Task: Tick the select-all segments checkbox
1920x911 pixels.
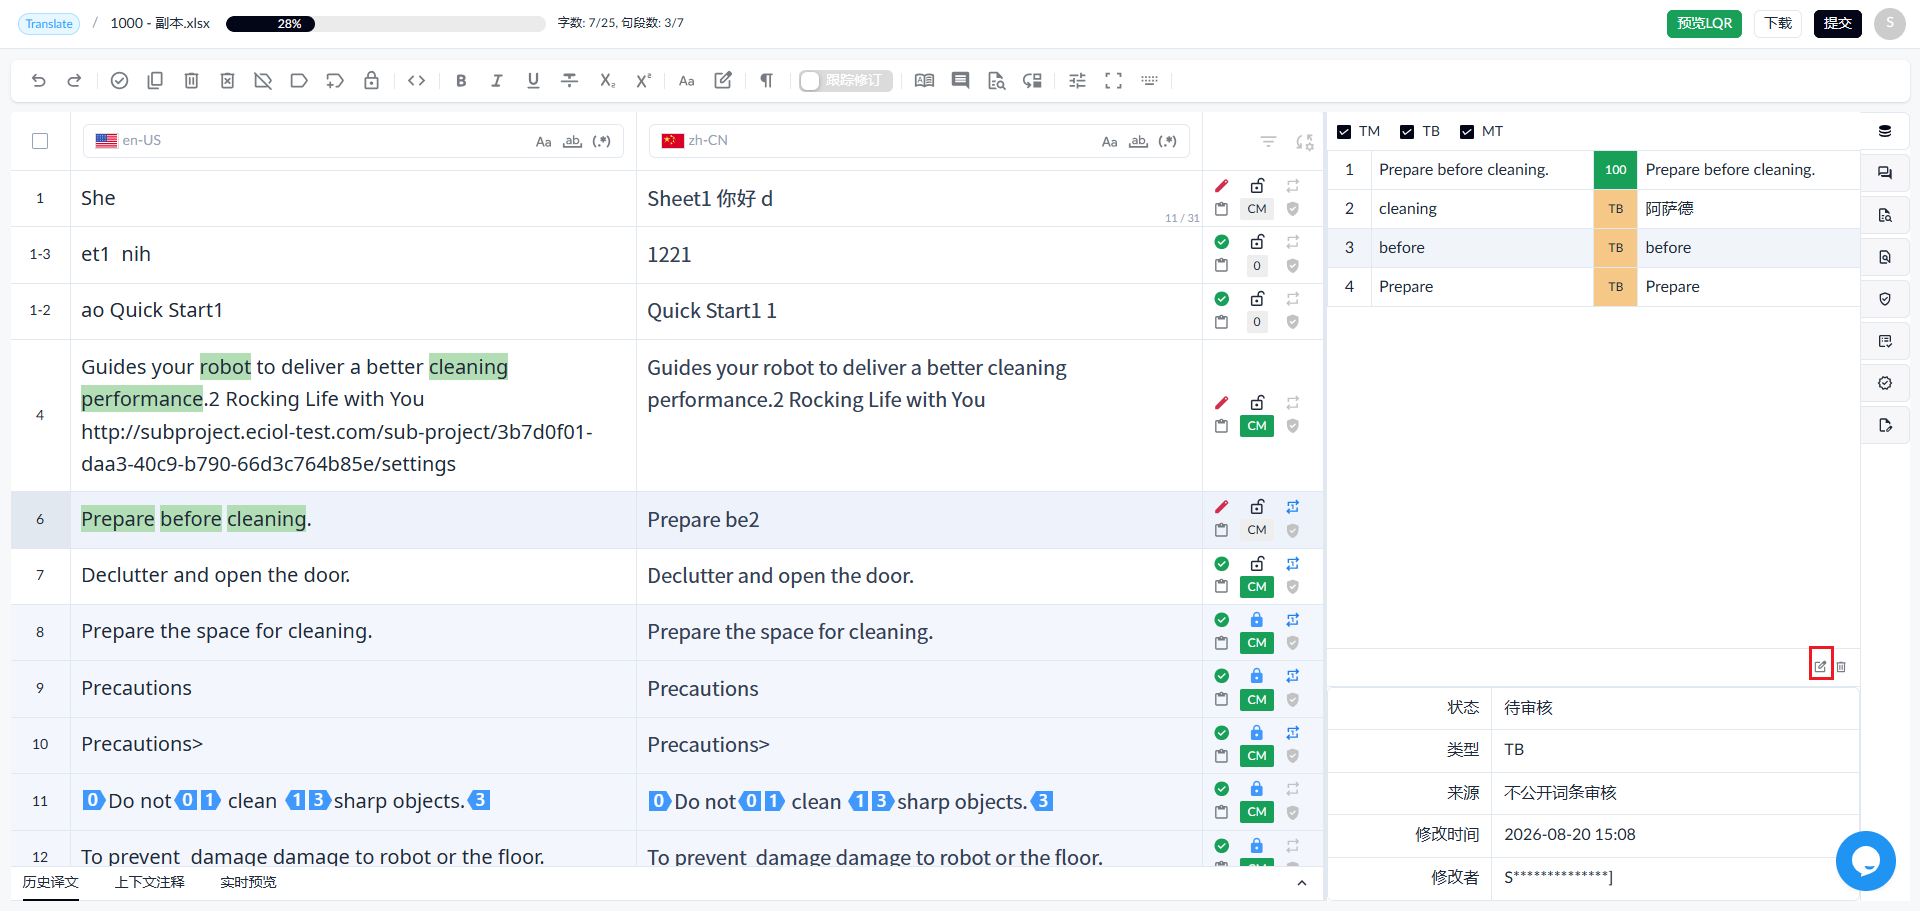Action: pyautogui.click(x=40, y=141)
